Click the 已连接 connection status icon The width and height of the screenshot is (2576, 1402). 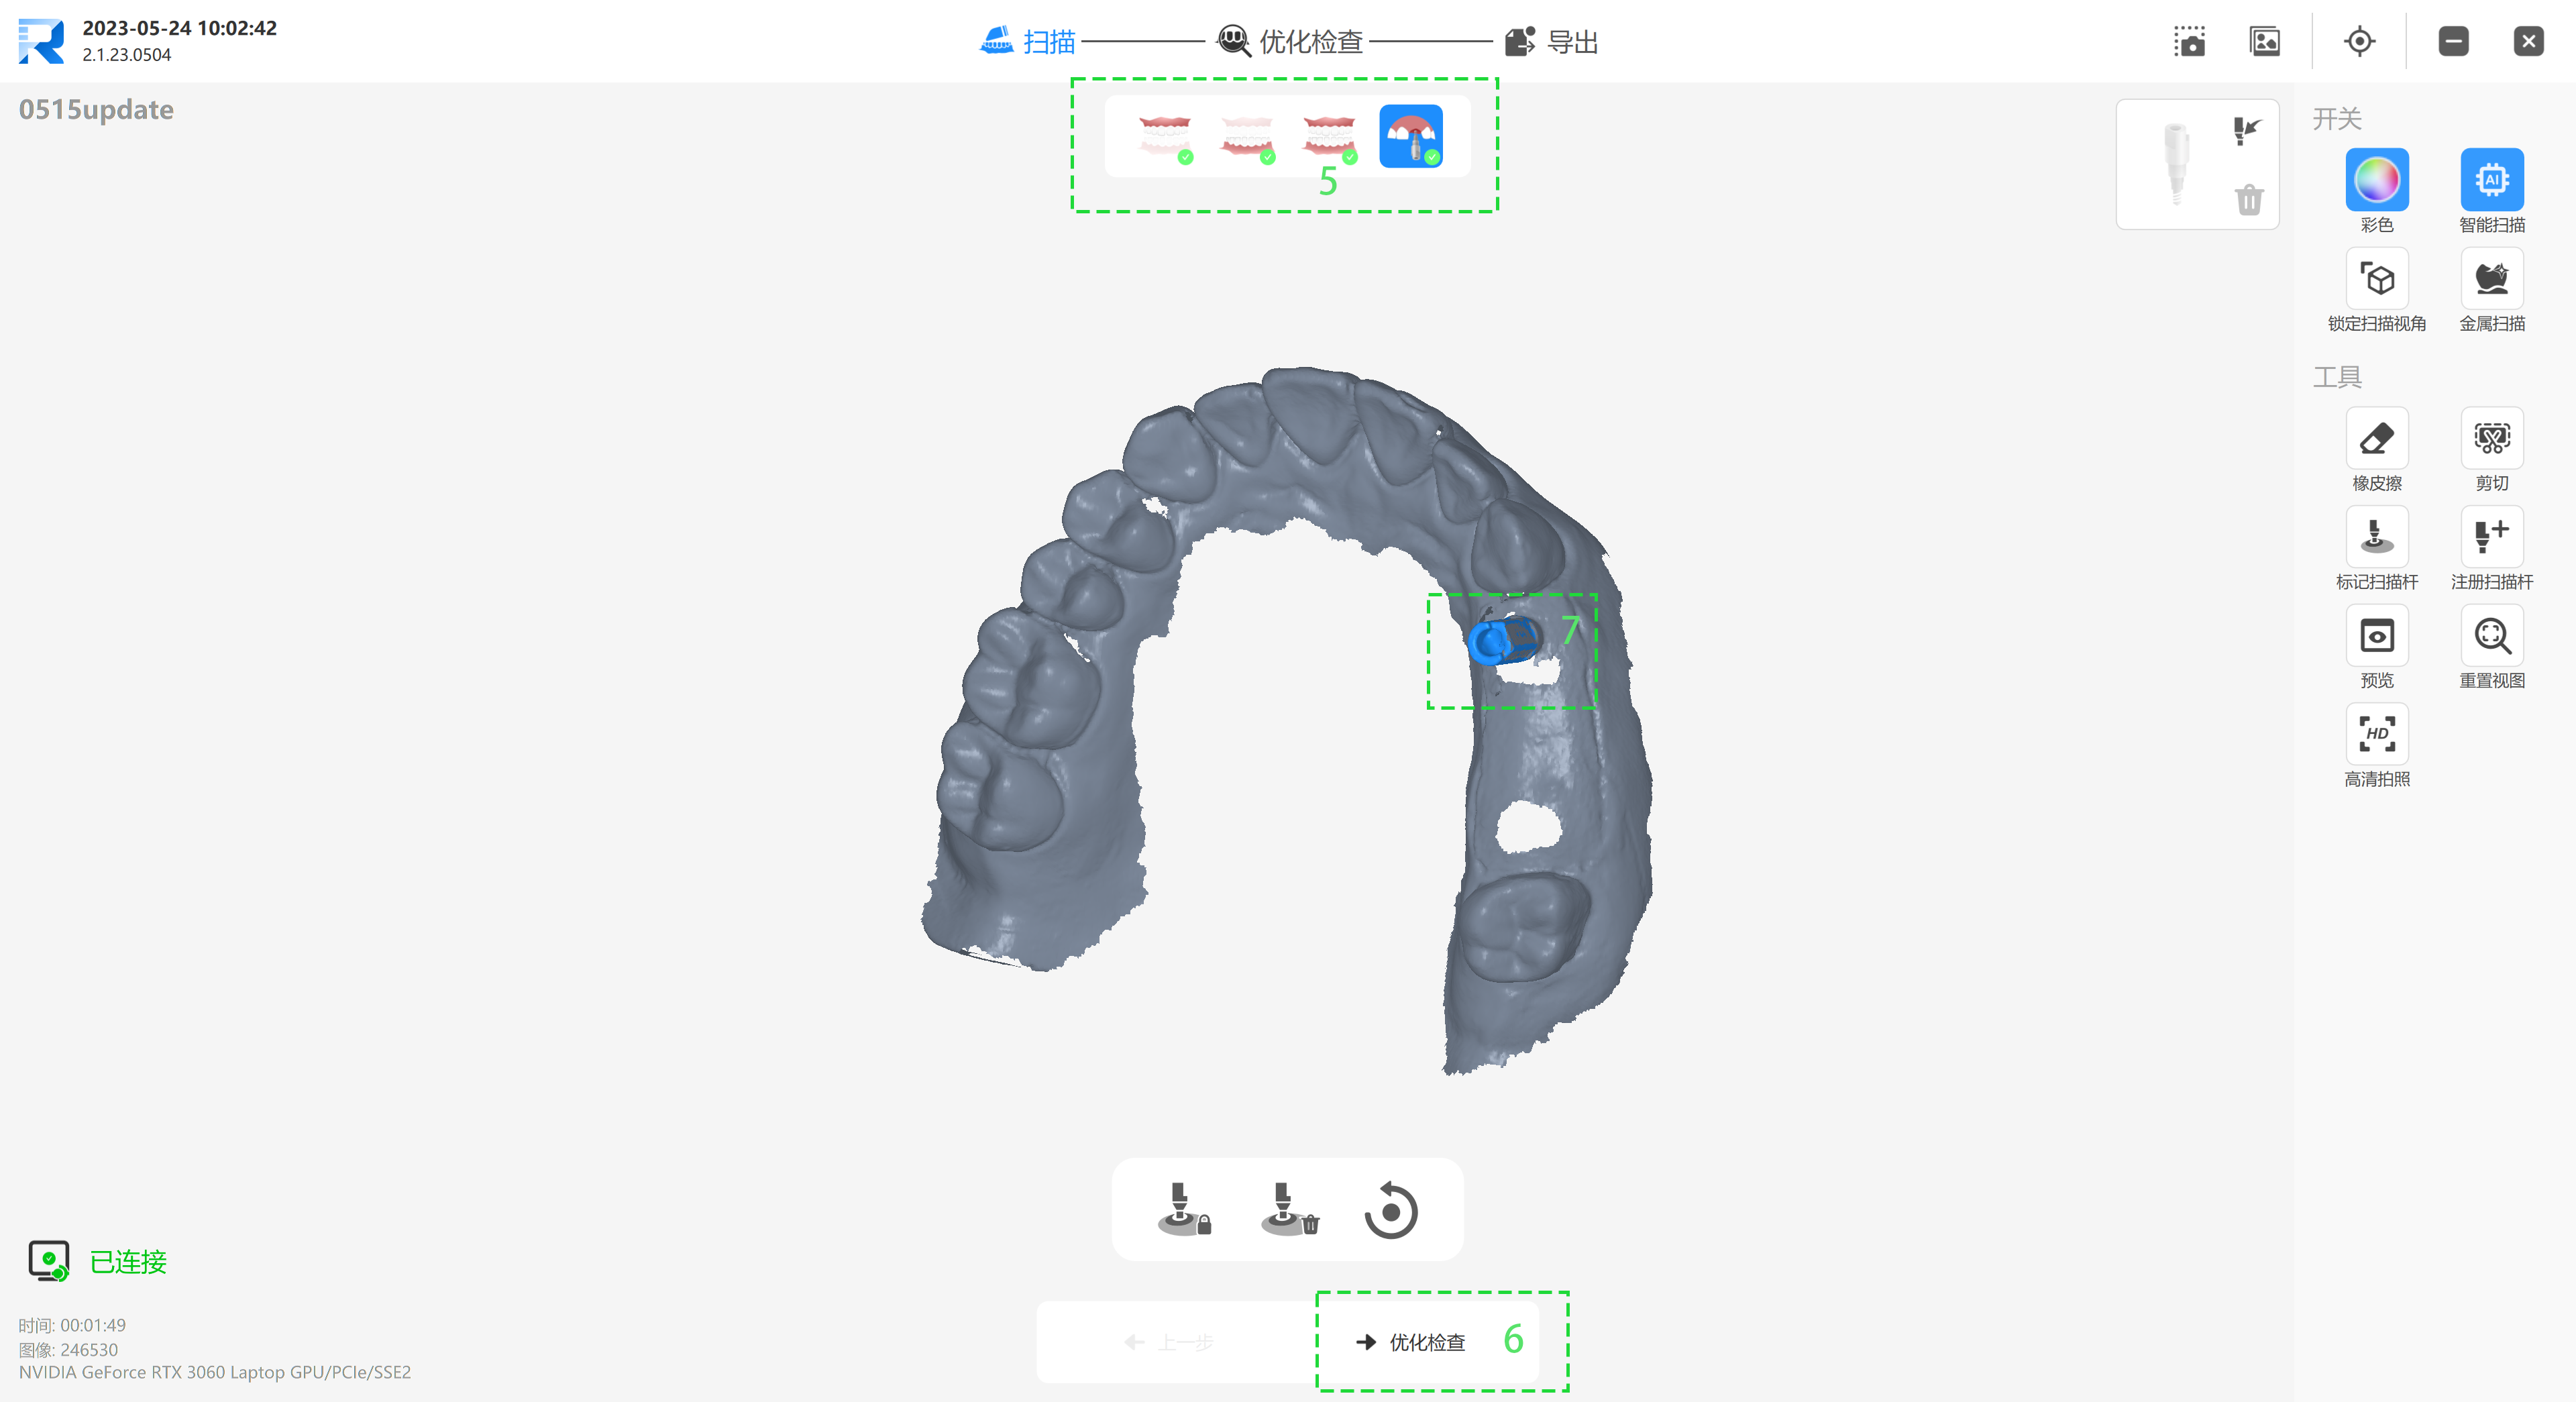(49, 1261)
